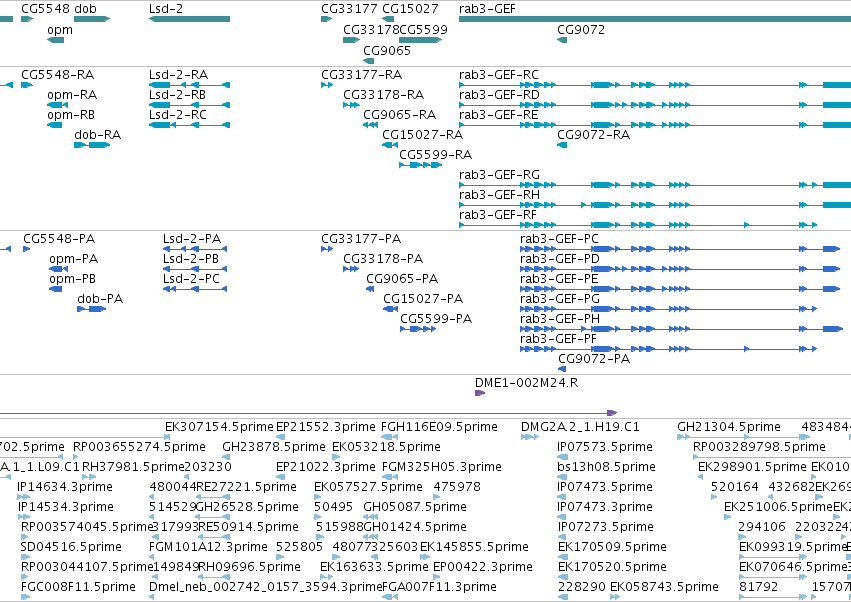Click the FGA007F11.3prime EST label

tap(439, 587)
